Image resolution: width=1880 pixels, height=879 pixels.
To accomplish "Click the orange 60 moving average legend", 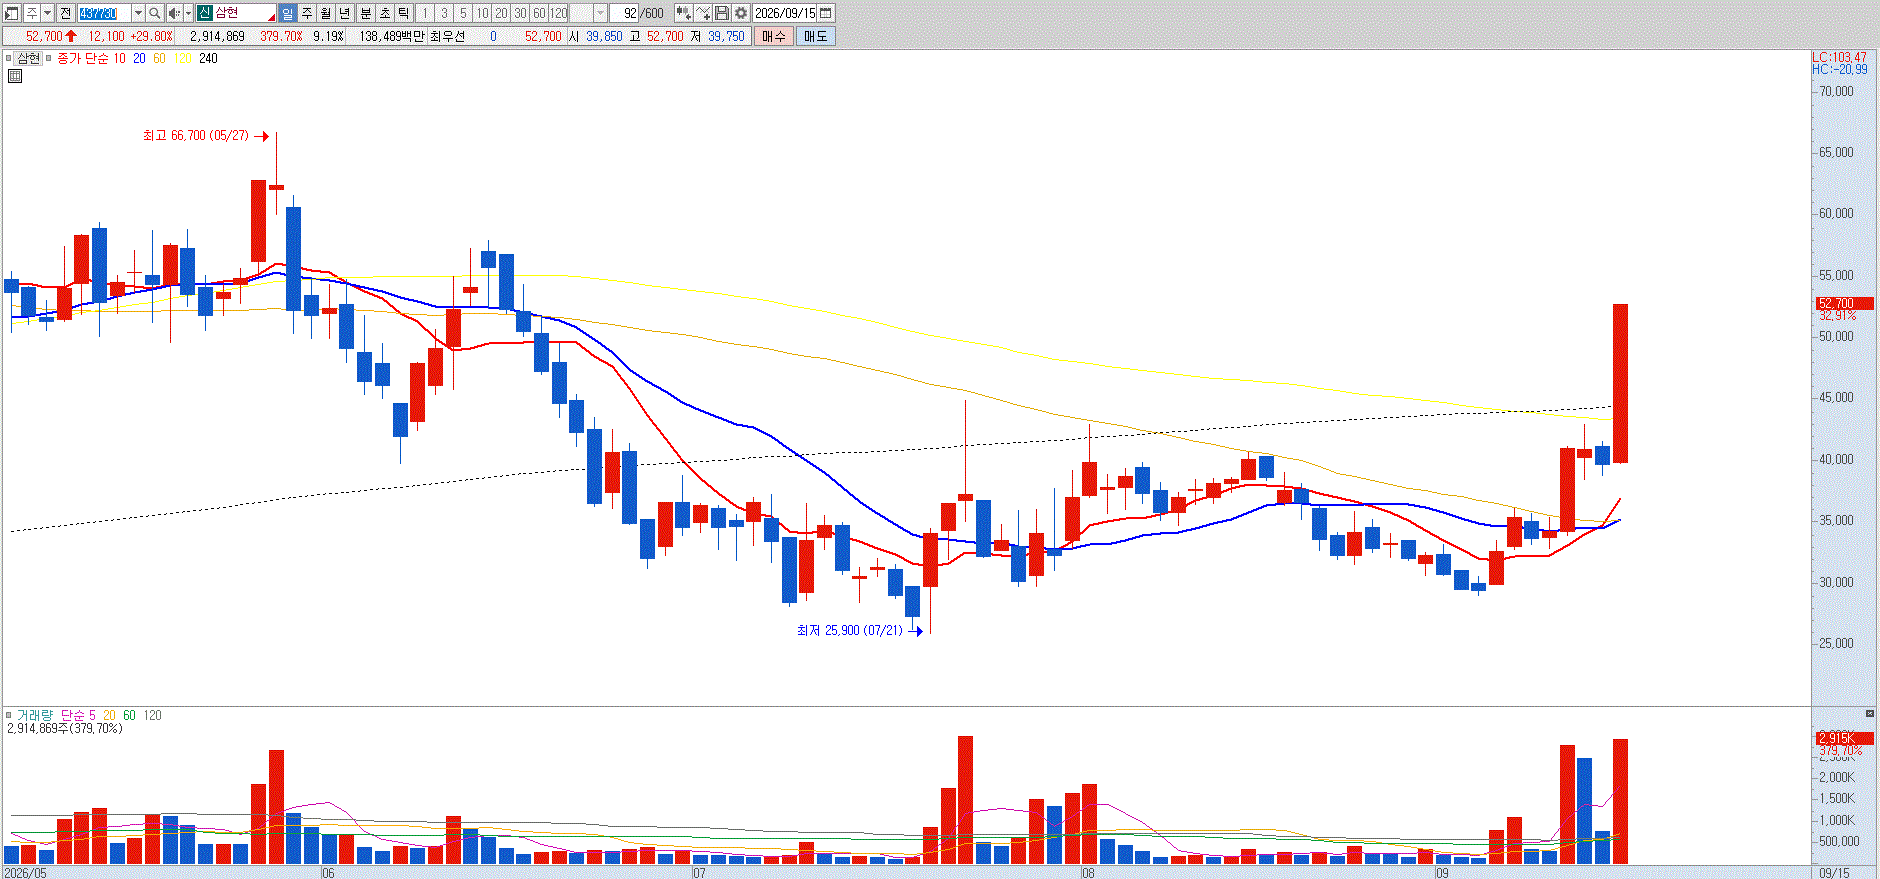I will (159, 58).
